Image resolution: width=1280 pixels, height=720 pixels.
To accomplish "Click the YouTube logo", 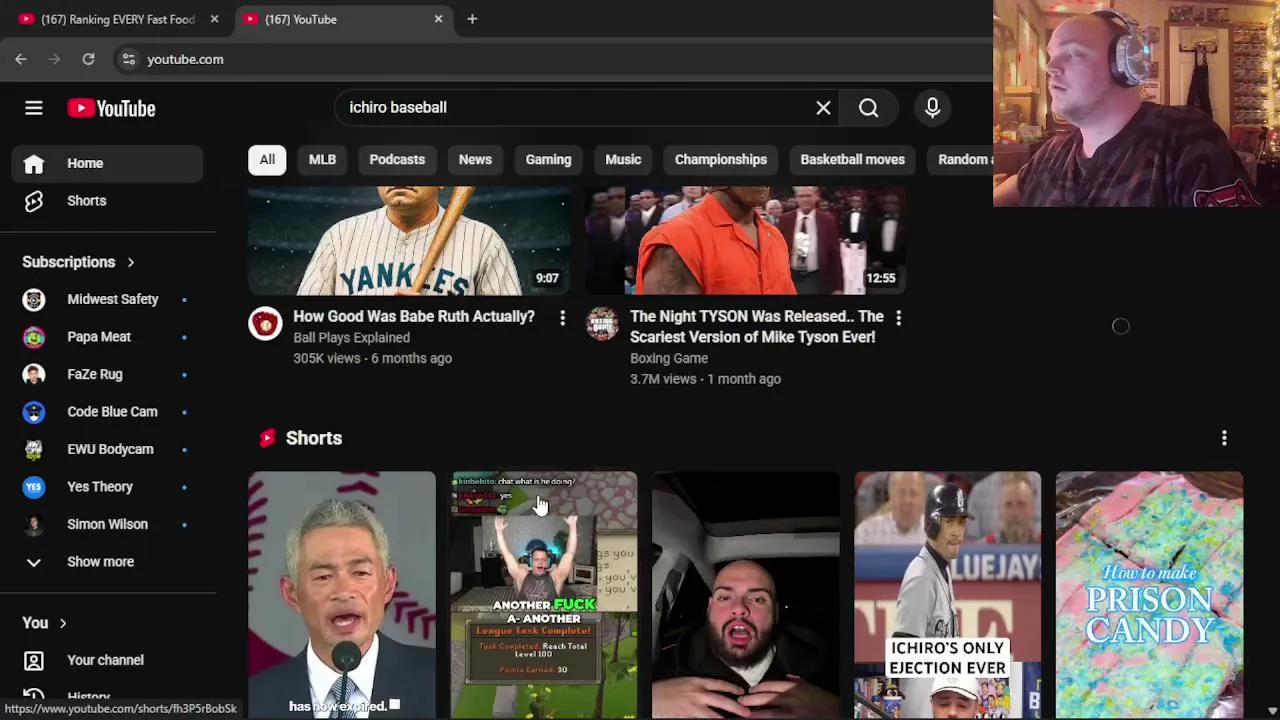I will click(111, 108).
